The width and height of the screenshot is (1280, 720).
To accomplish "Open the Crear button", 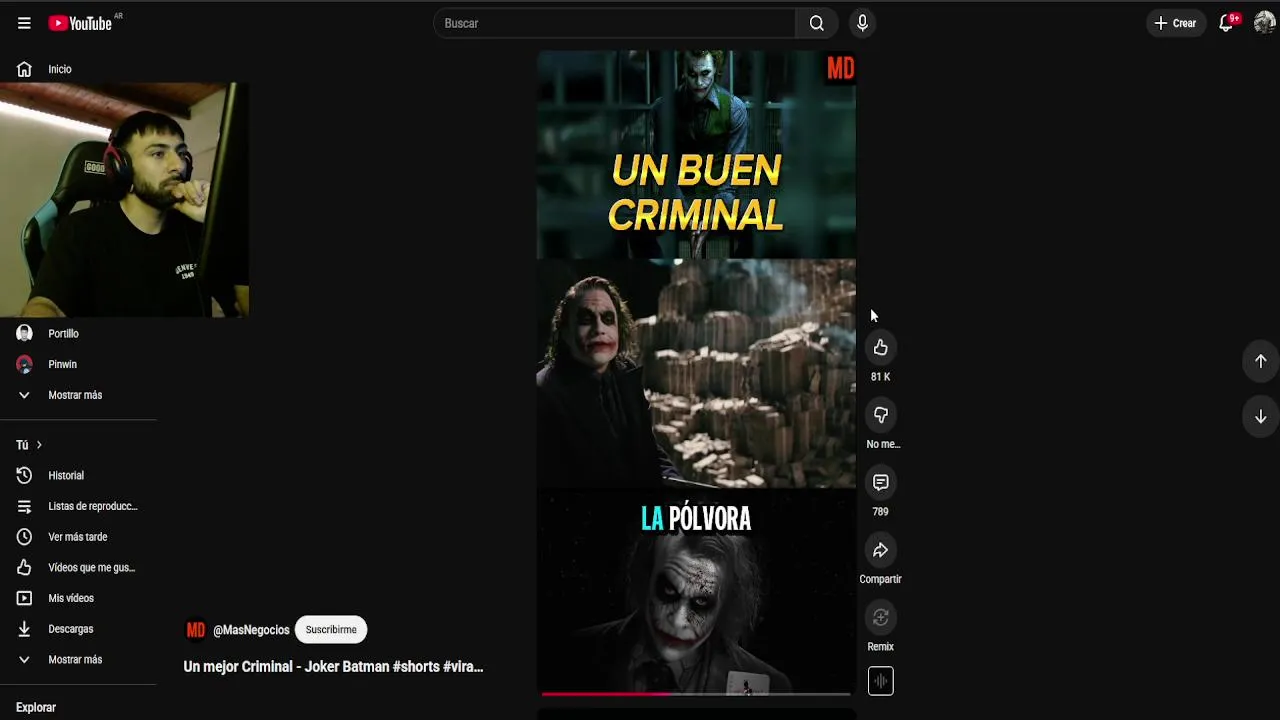I will pyautogui.click(x=1175, y=23).
